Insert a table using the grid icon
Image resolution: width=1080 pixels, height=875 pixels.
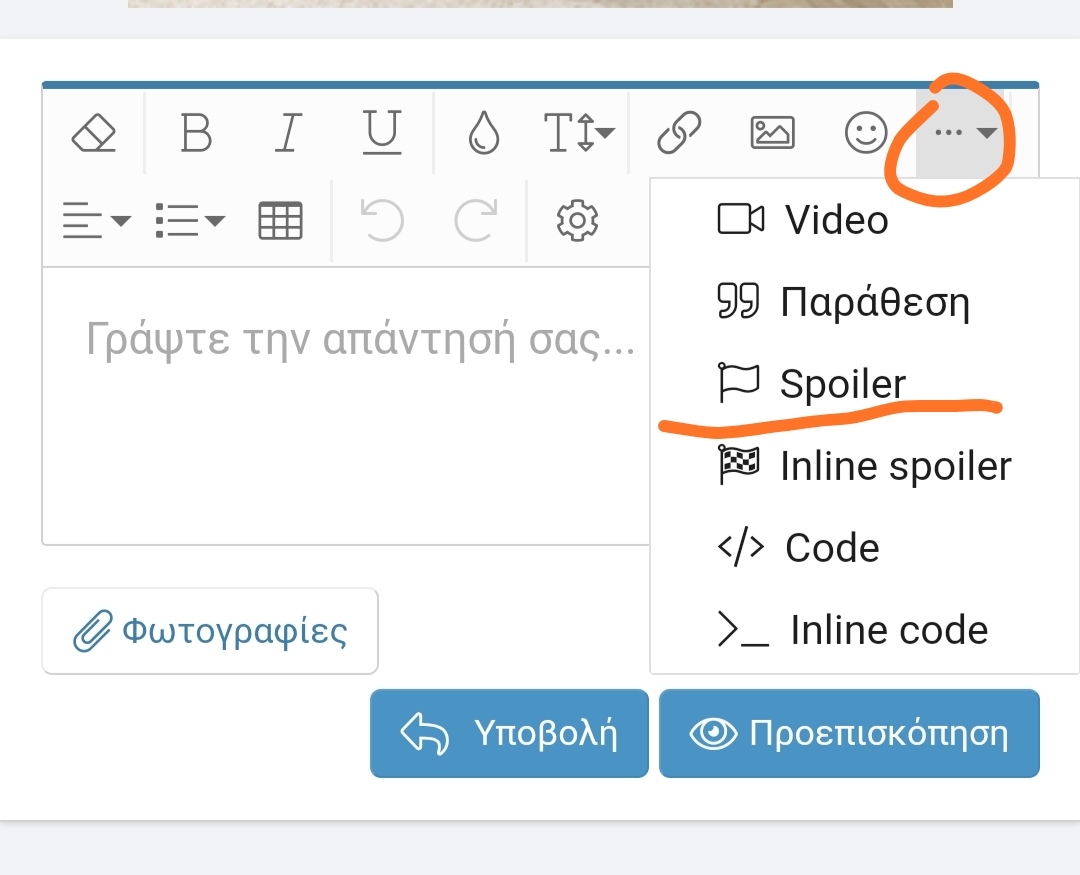280,220
